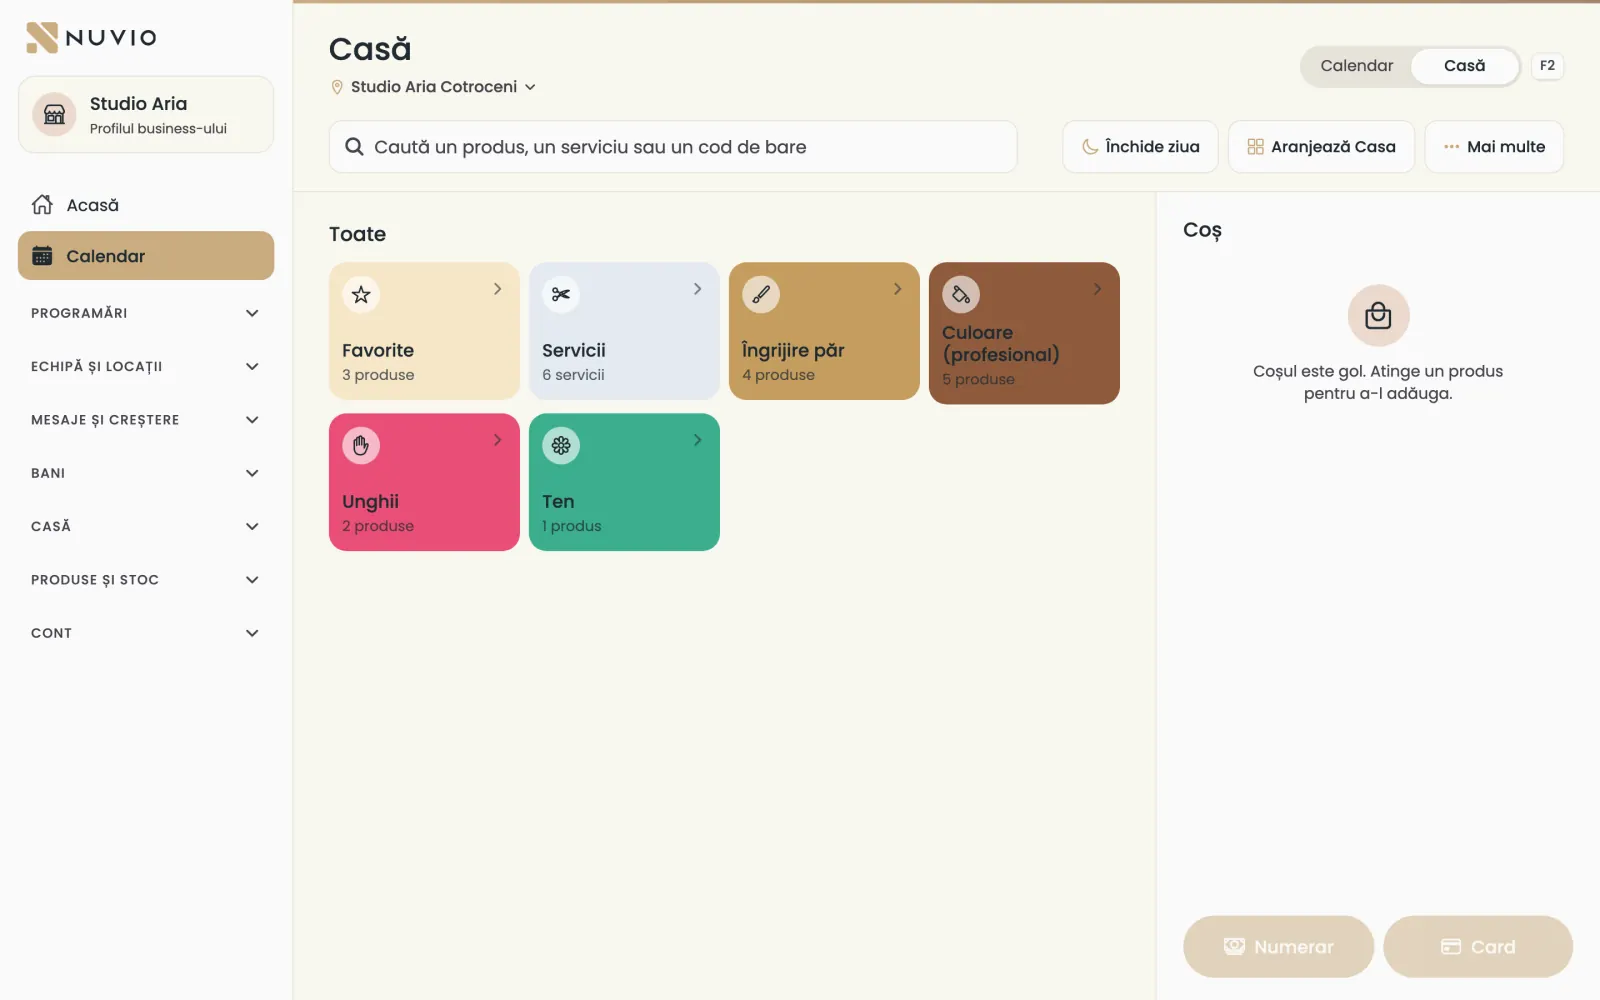1600x1000 pixels.
Task: Open the Studio Aria Cotroceni location dropdown
Action: [x=434, y=87]
